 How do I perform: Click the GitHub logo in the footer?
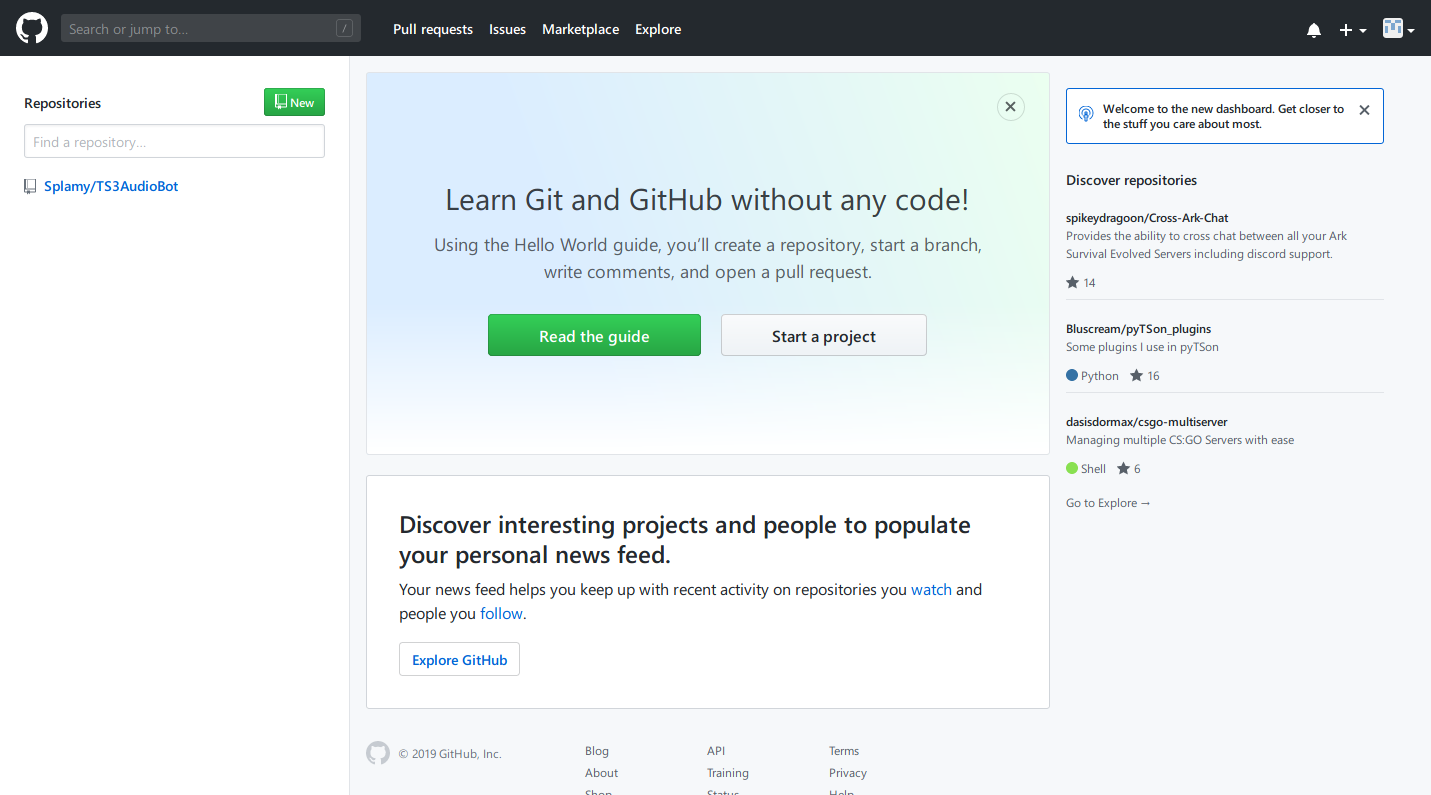[x=378, y=753]
